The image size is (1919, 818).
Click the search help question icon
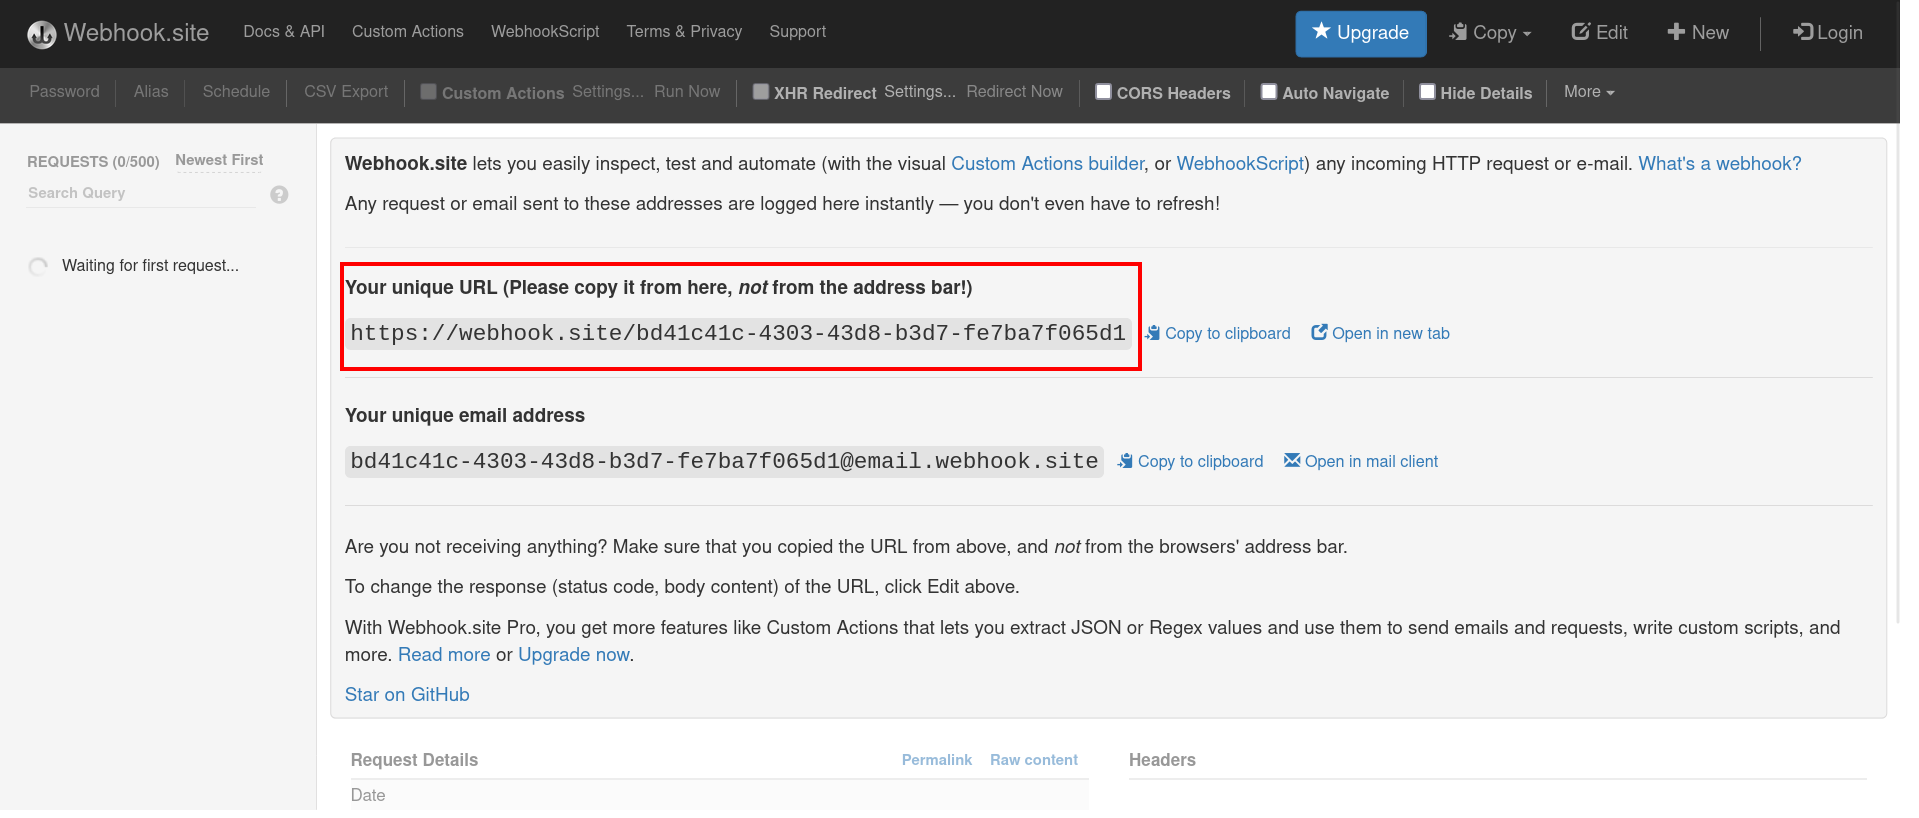click(279, 194)
